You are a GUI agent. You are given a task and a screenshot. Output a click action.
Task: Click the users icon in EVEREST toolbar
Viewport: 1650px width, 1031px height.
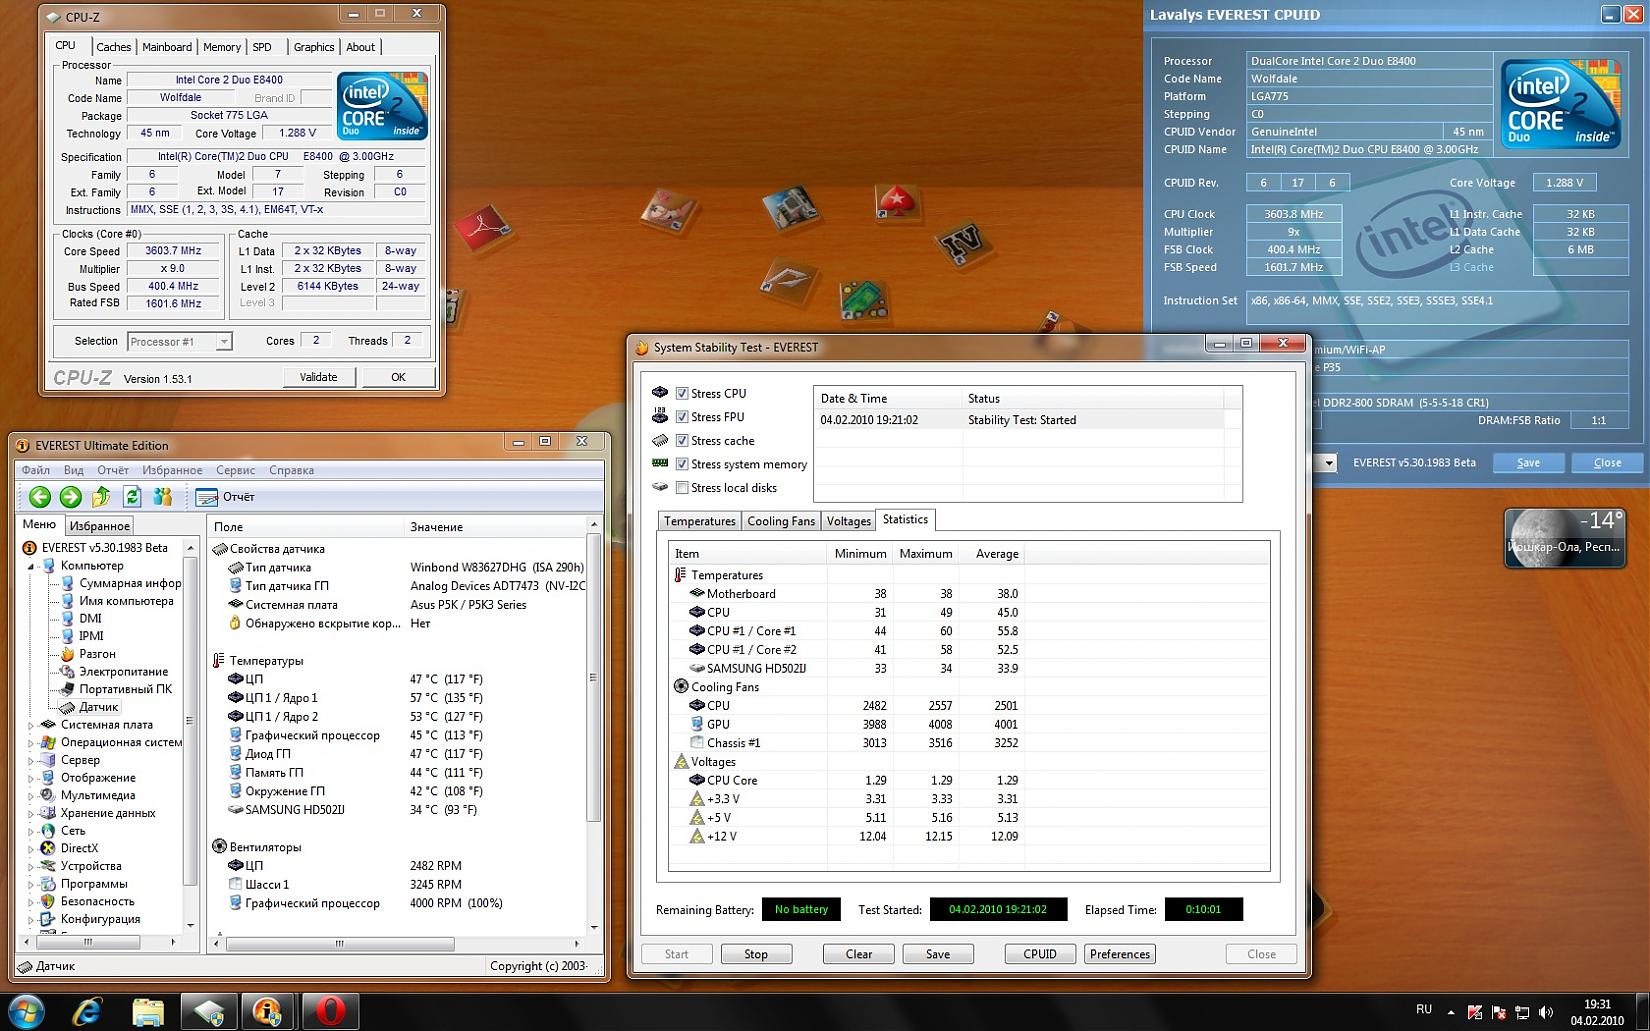(x=163, y=497)
